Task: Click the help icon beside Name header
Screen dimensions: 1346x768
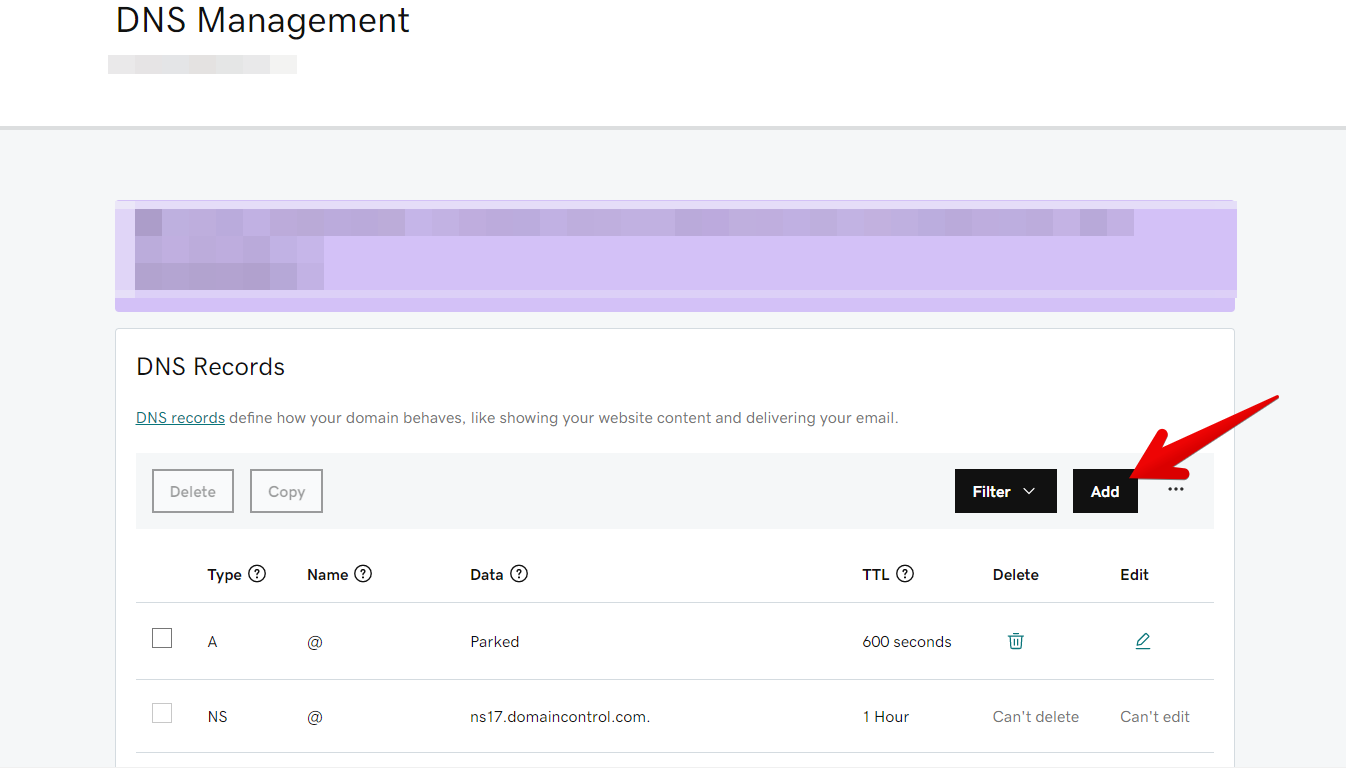Action: click(x=363, y=574)
